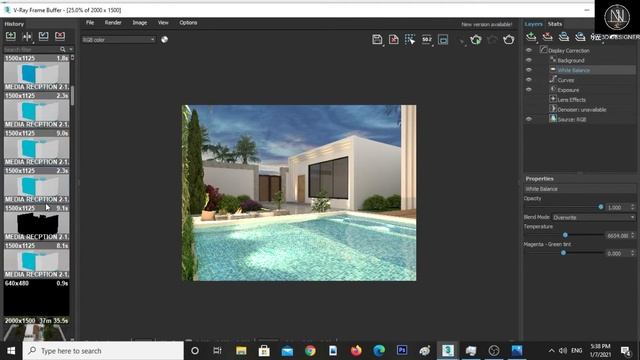
Task: Render with the last teapot icon
Action: 509,40
